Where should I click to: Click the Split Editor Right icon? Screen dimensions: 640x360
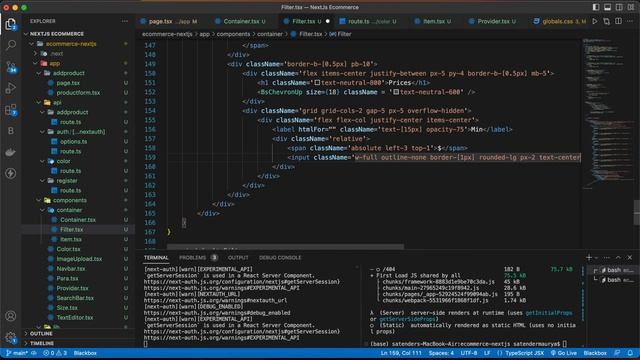tap(618, 21)
